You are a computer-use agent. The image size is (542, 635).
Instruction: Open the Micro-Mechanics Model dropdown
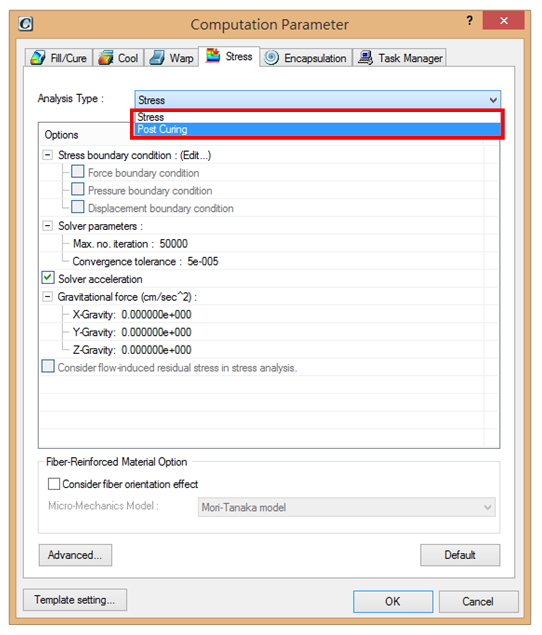pyautogui.click(x=347, y=507)
